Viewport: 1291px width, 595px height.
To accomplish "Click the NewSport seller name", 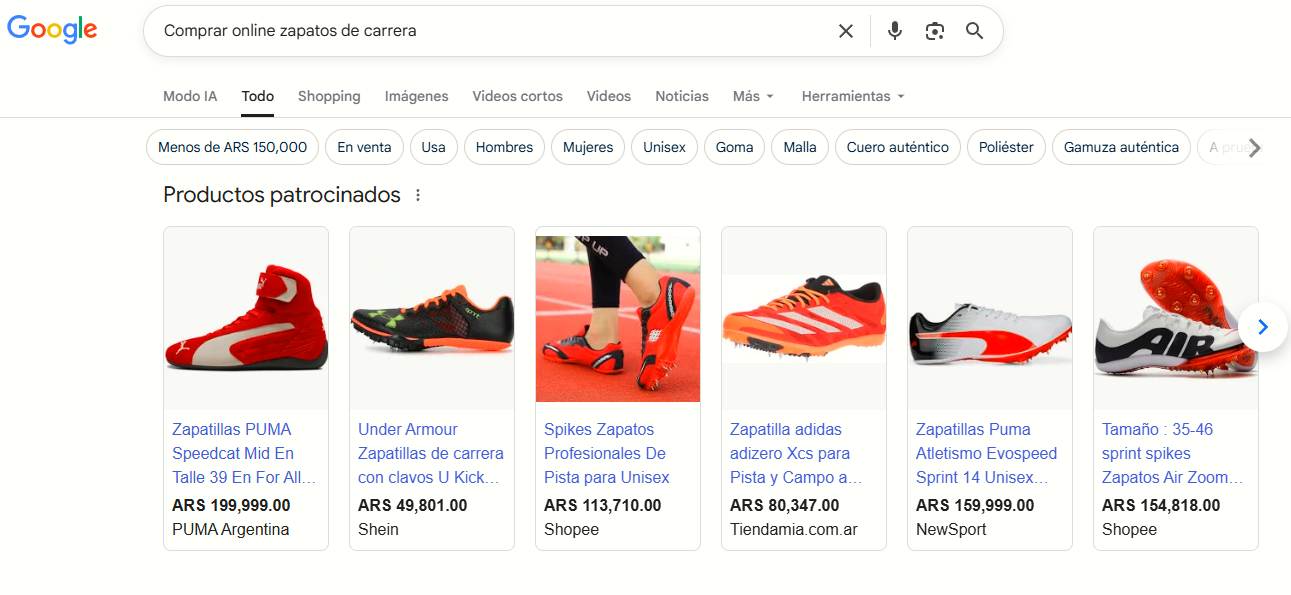I will (951, 529).
